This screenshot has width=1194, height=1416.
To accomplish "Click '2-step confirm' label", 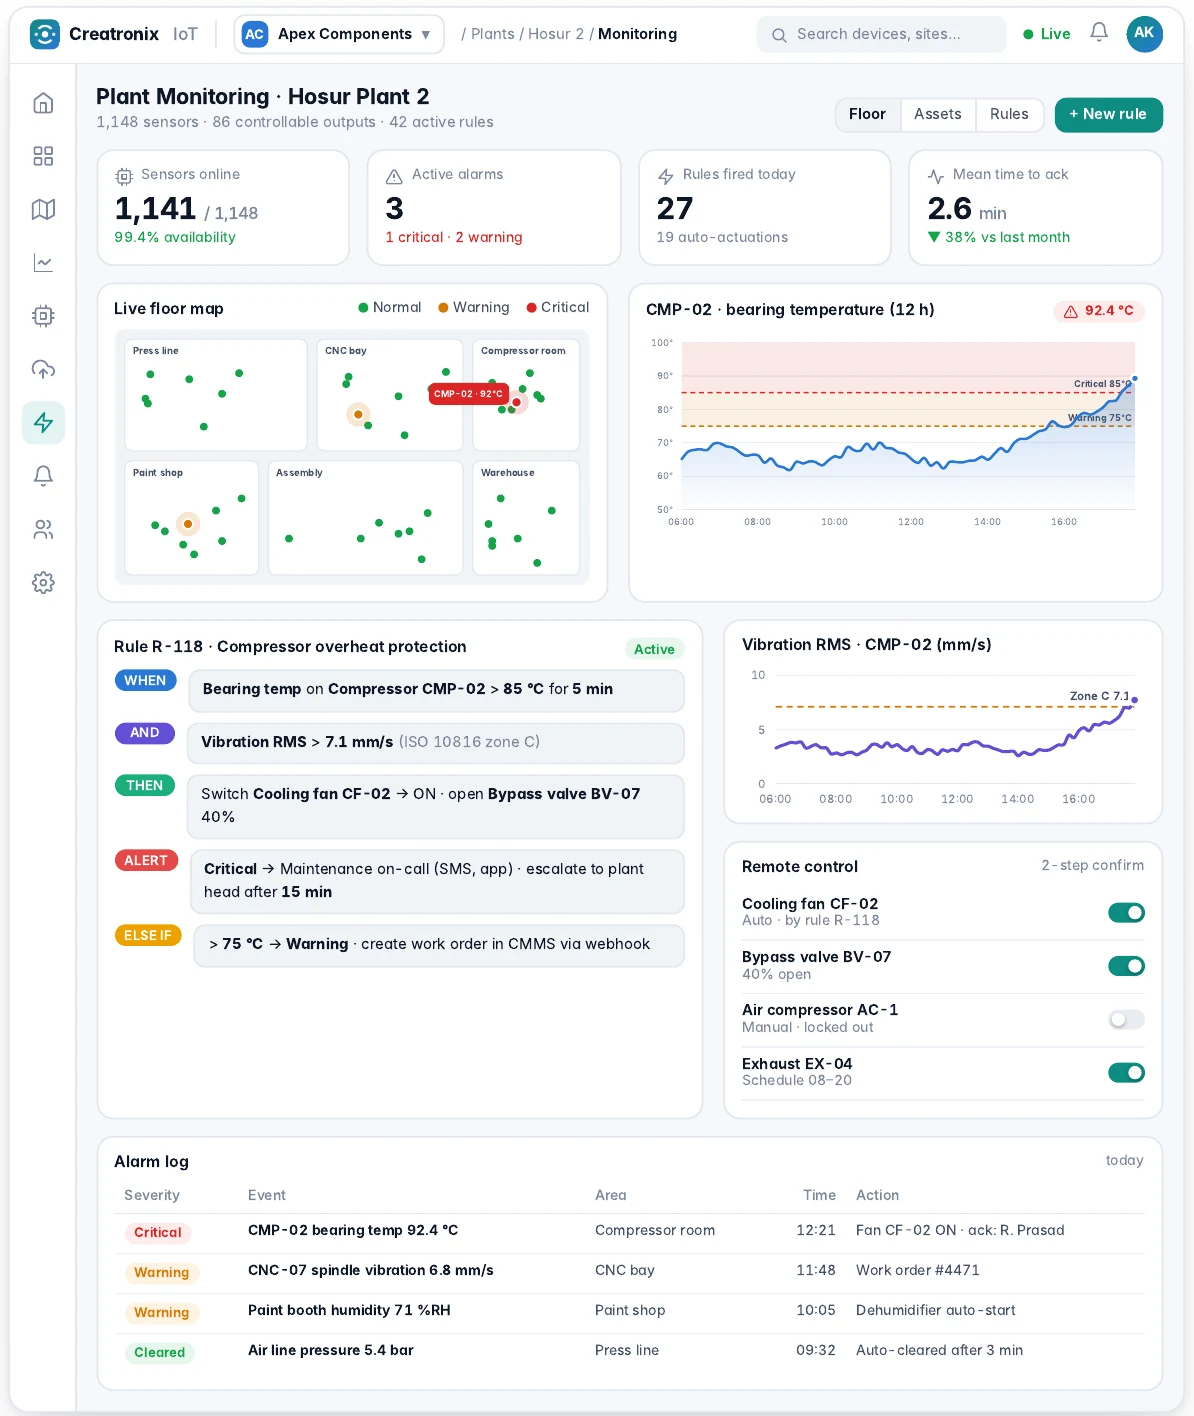I will [x=1093, y=865].
